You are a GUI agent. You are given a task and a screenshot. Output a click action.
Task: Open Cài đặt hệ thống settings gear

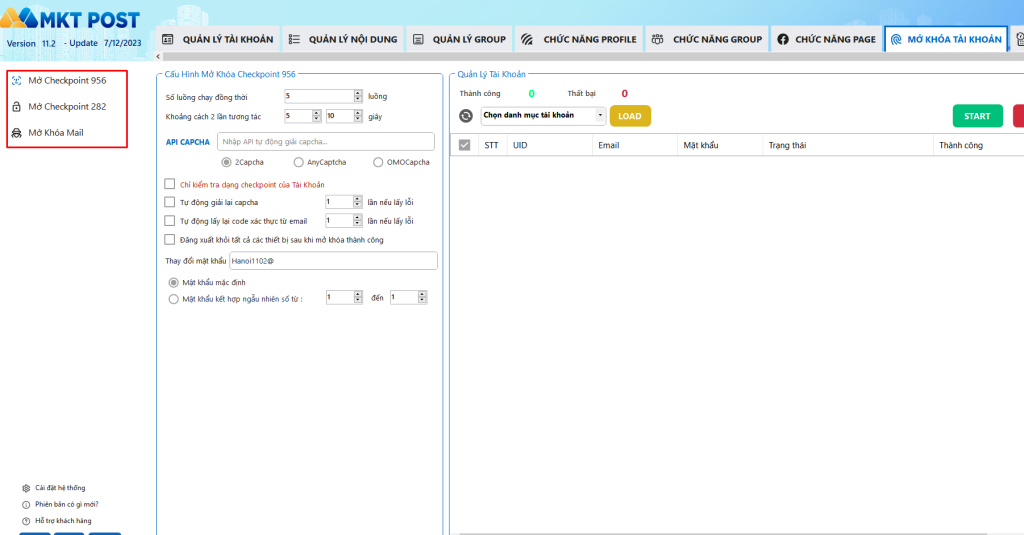[26, 488]
